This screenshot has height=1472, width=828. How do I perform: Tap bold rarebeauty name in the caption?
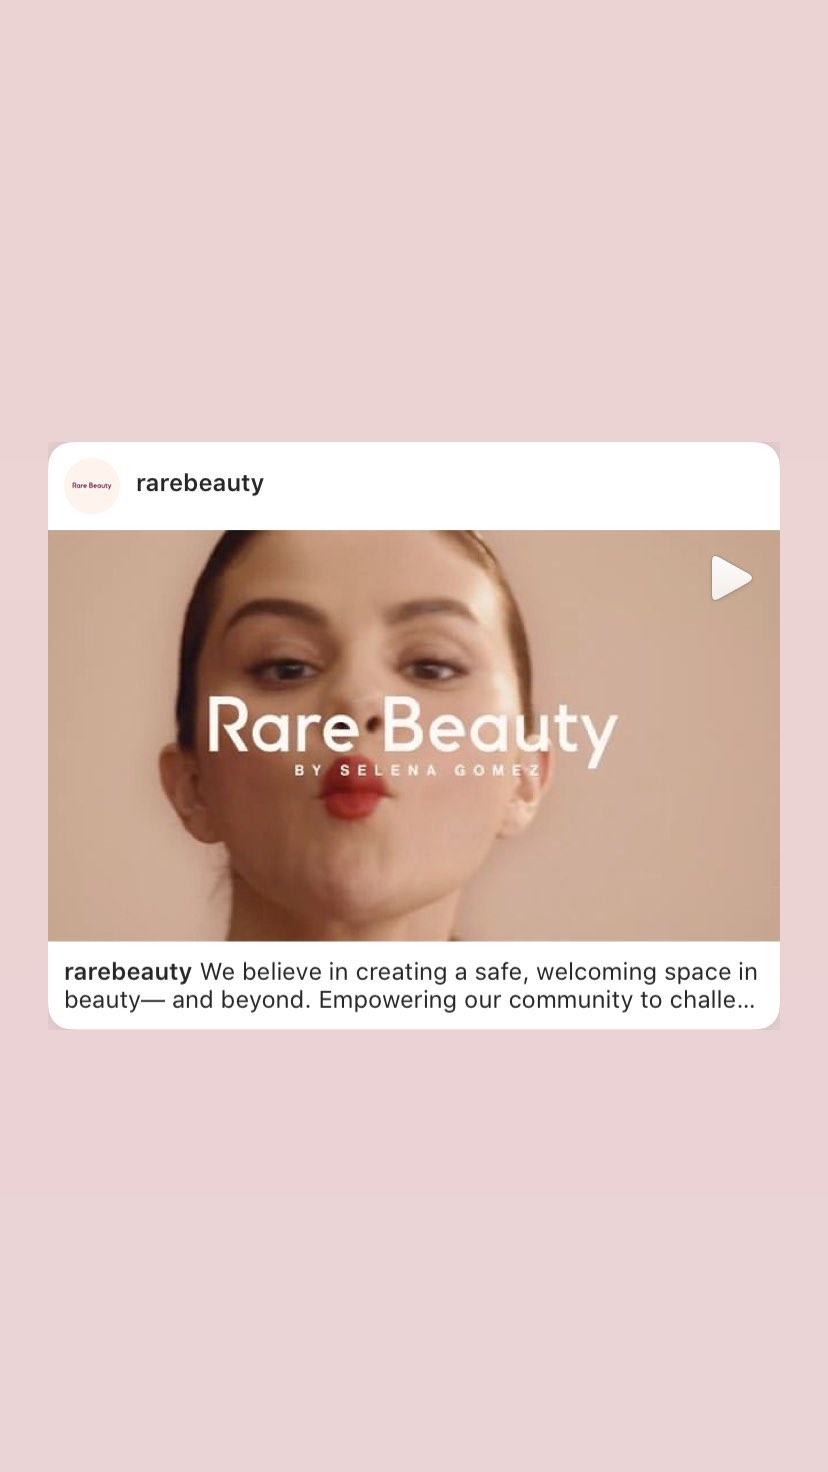coord(128,972)
